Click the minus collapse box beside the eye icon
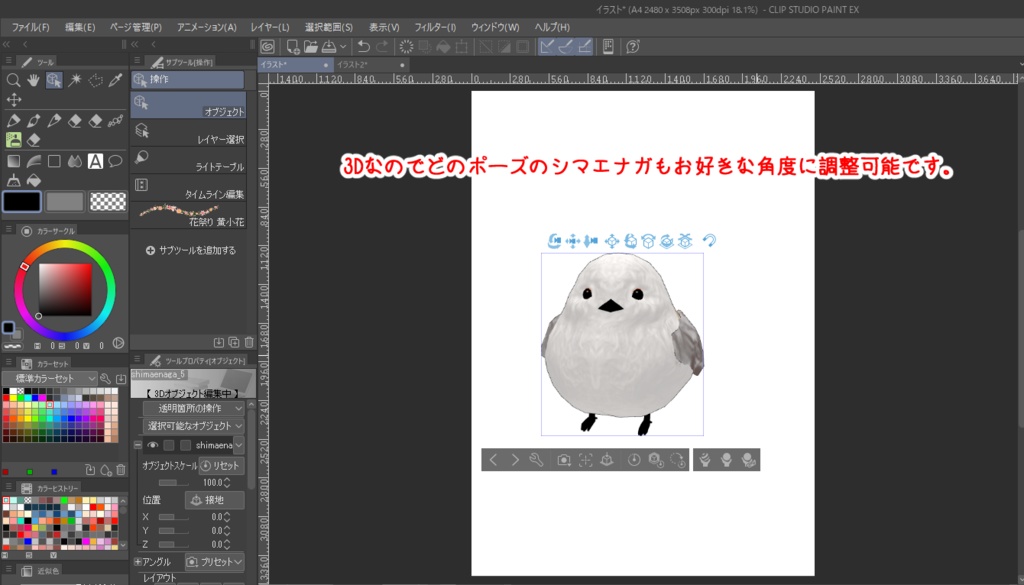1024x585 pixels. (x=138, y=445)
